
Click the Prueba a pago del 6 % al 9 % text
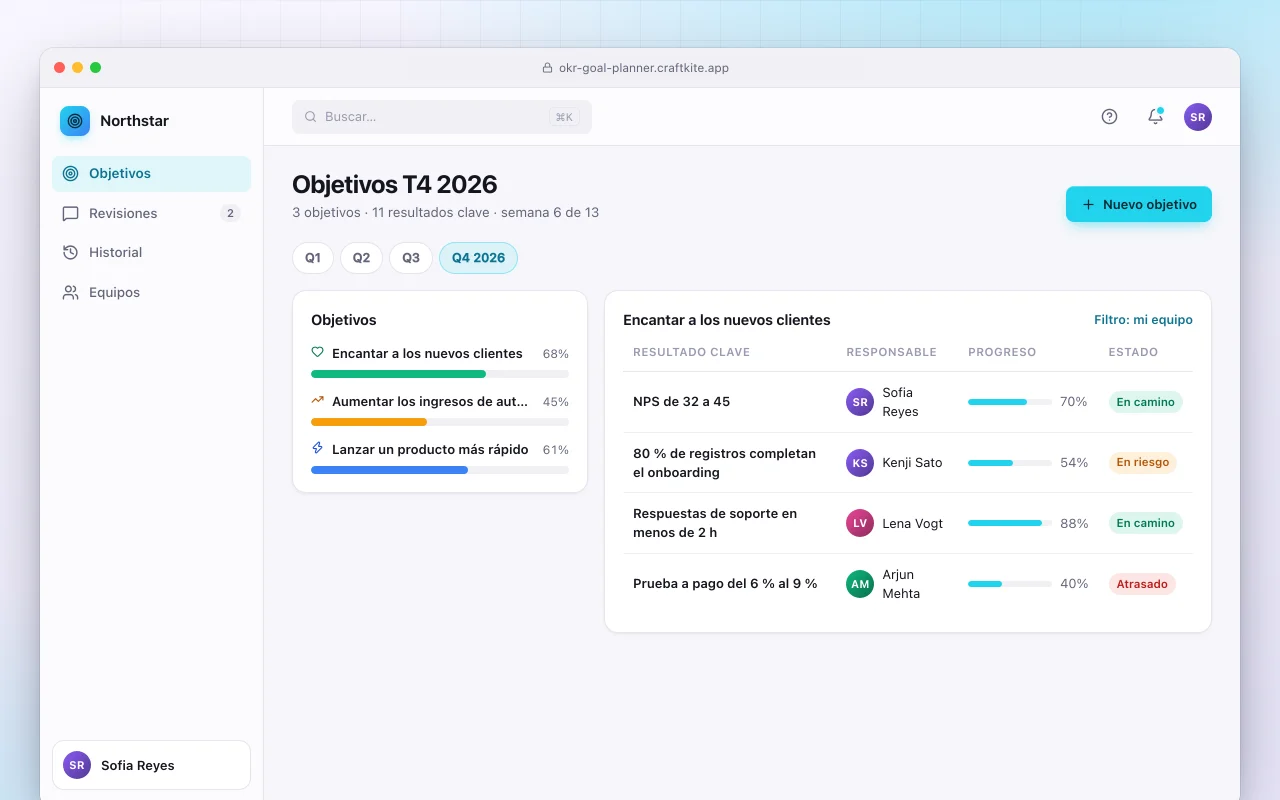(725, 584)
